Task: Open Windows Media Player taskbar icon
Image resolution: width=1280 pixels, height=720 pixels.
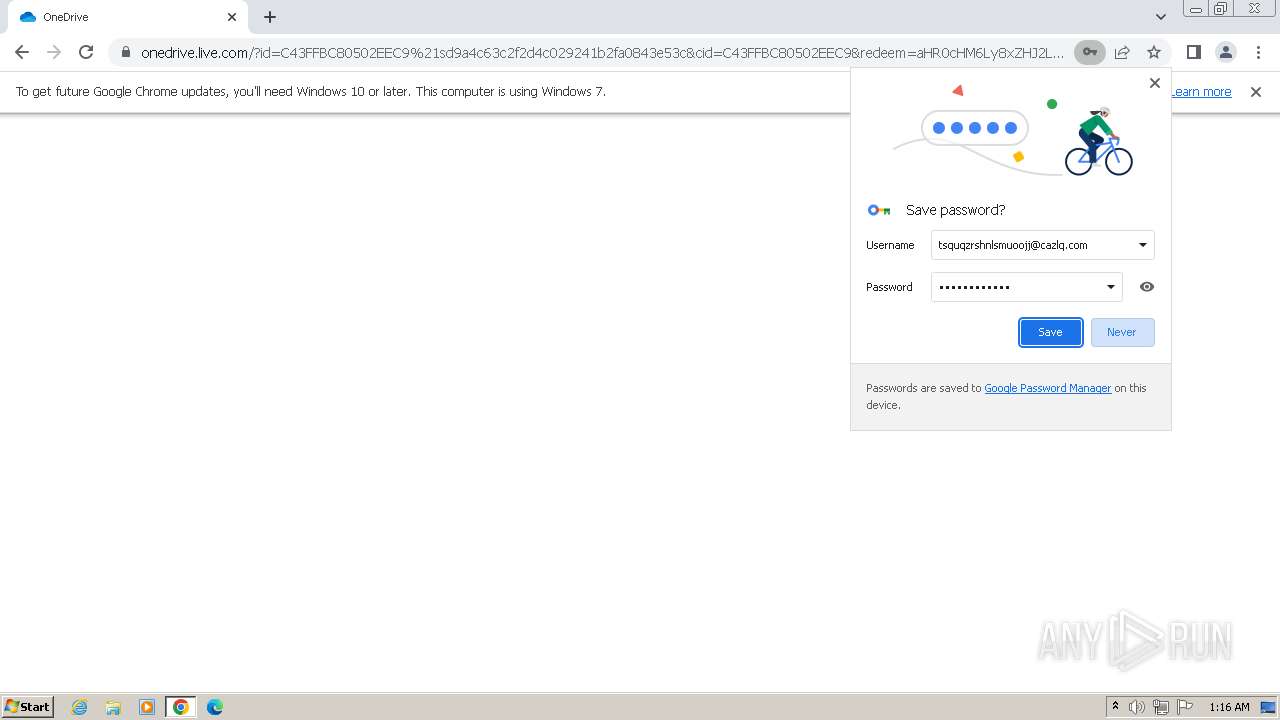Action: point(147,707)
